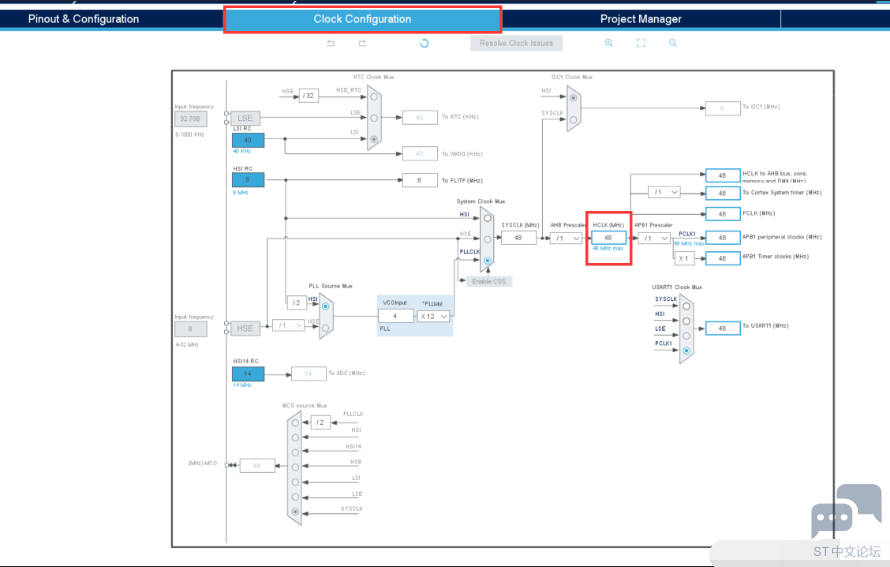Viewport: 890px width, 567px height.
Task: Click the VCOInput value 4 box
Action: pos(396,316)
